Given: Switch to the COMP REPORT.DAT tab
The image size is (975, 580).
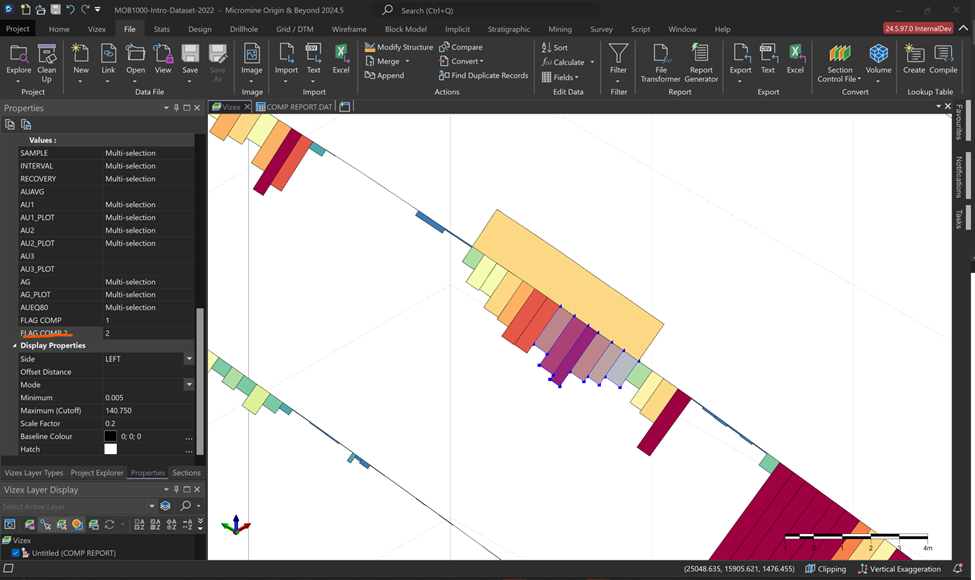Looking at the screenshot, I should 293,107.
